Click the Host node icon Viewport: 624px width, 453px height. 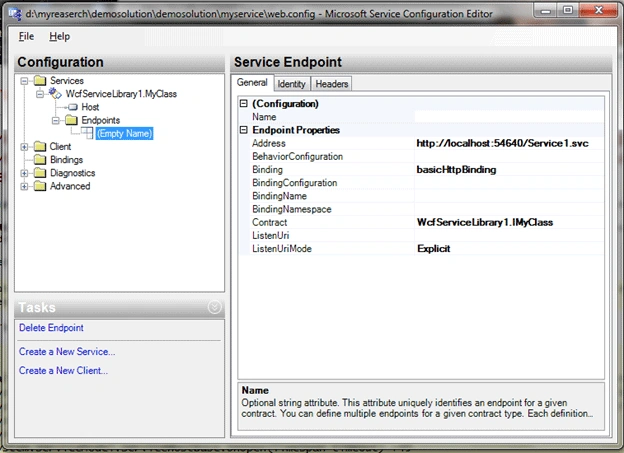click(x=72, y=107)
